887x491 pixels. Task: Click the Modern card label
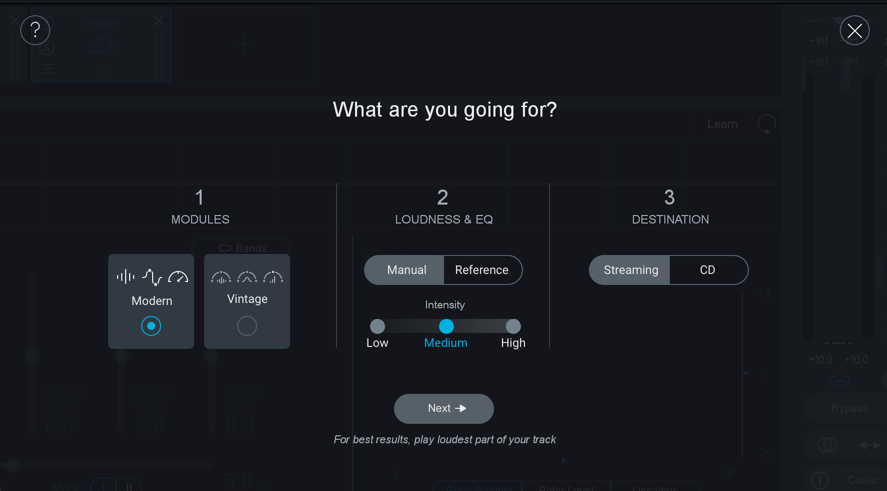click(152, 301)
